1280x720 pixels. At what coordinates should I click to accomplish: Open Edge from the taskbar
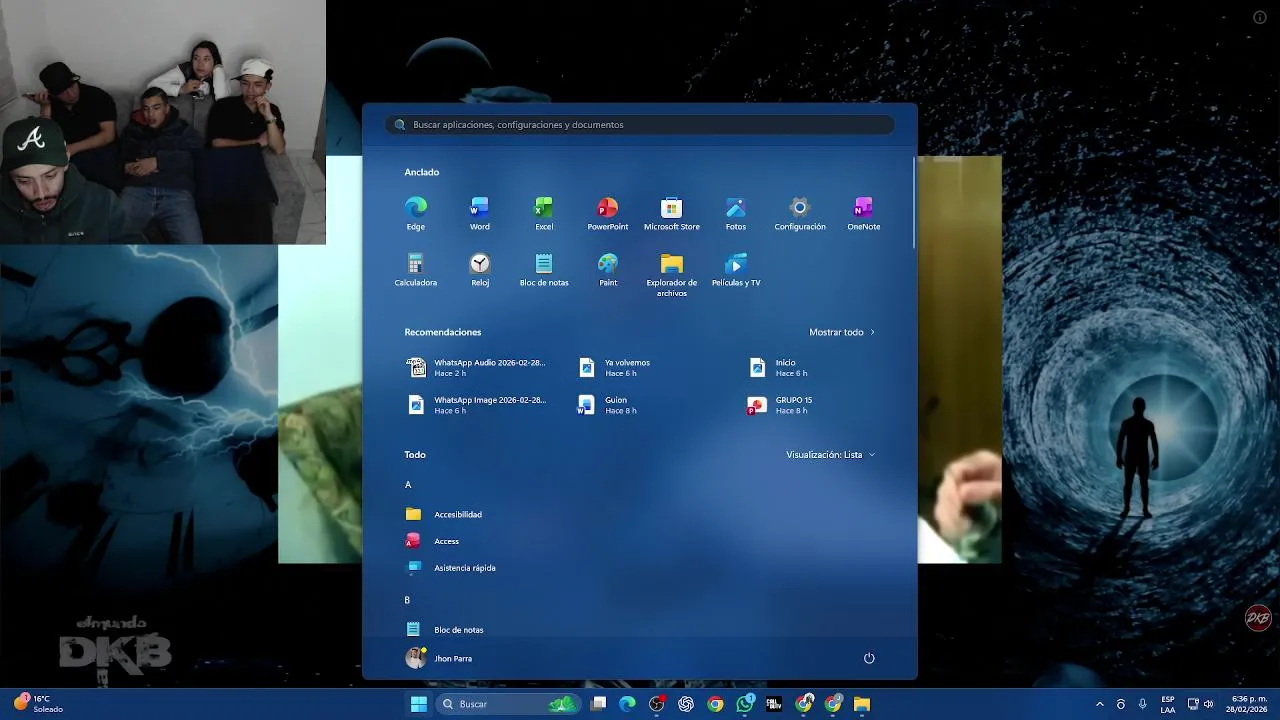click(627, 704)
